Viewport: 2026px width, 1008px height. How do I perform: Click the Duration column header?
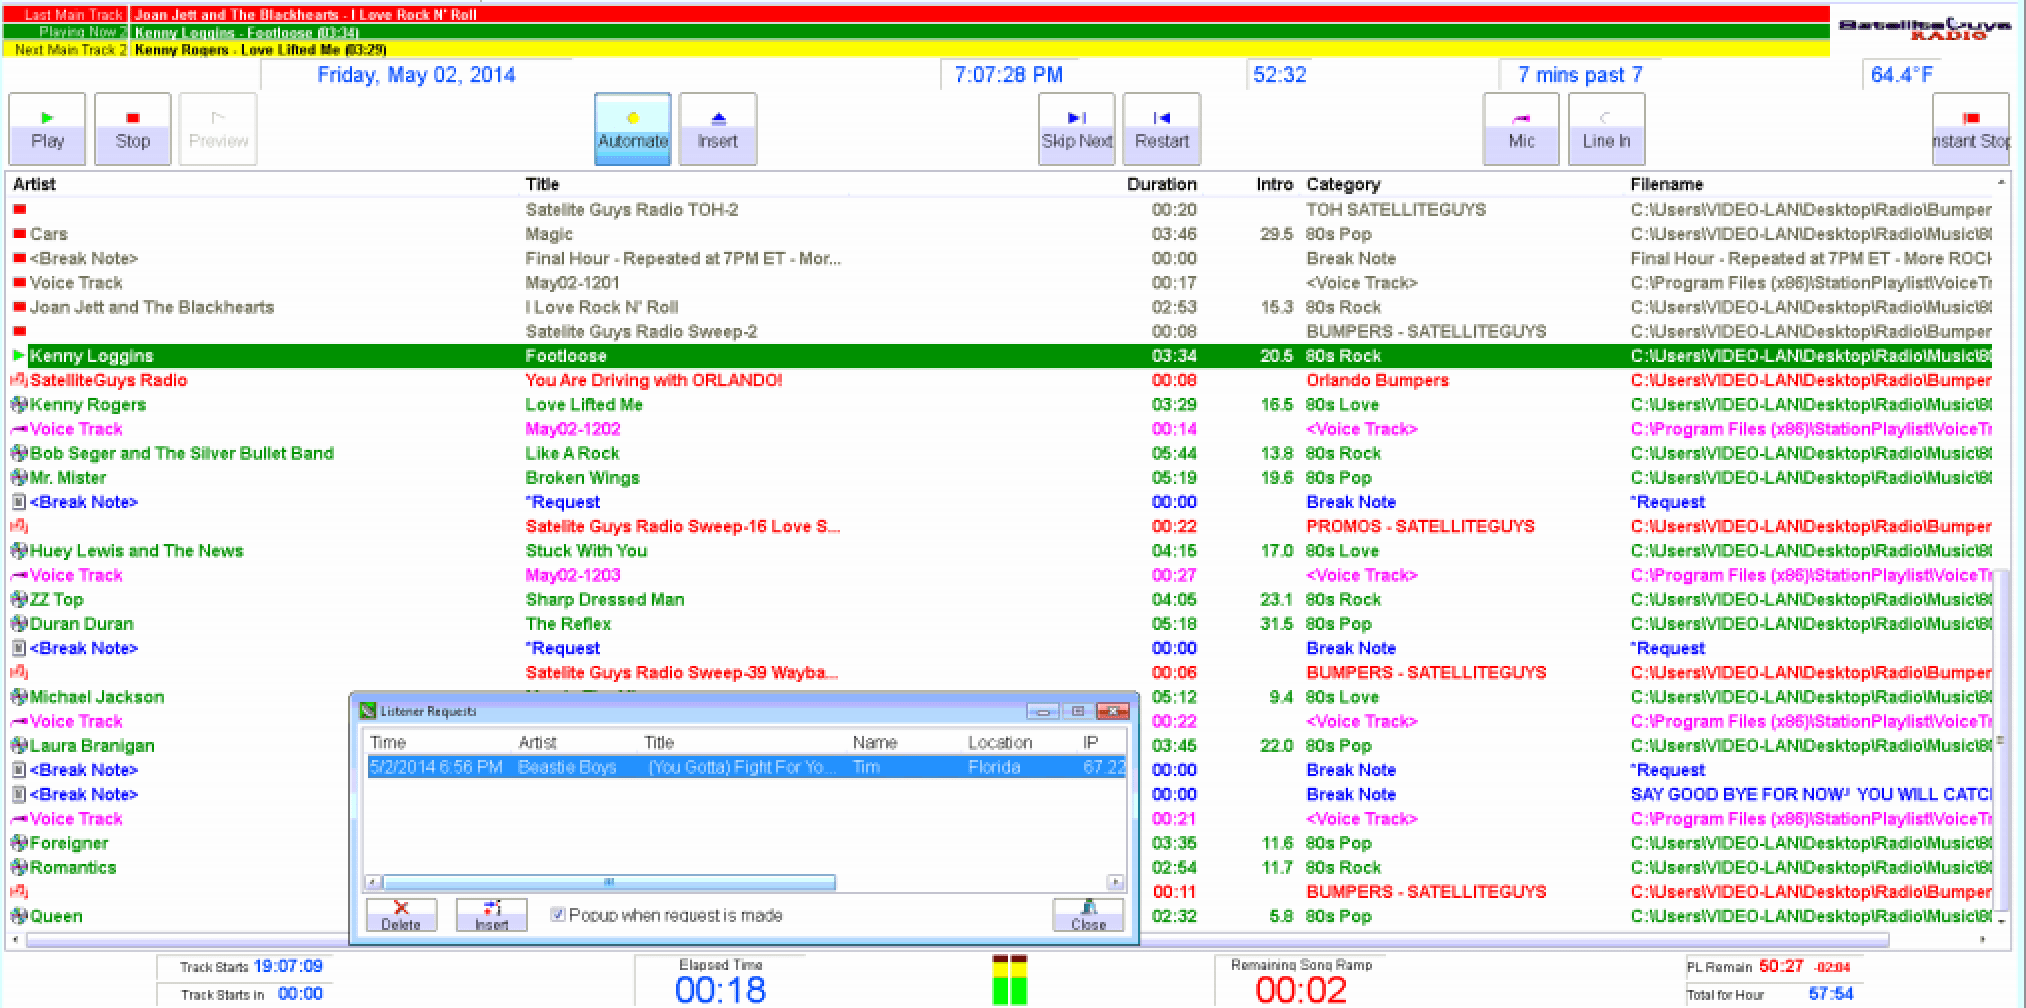(x=1161, y=184)
